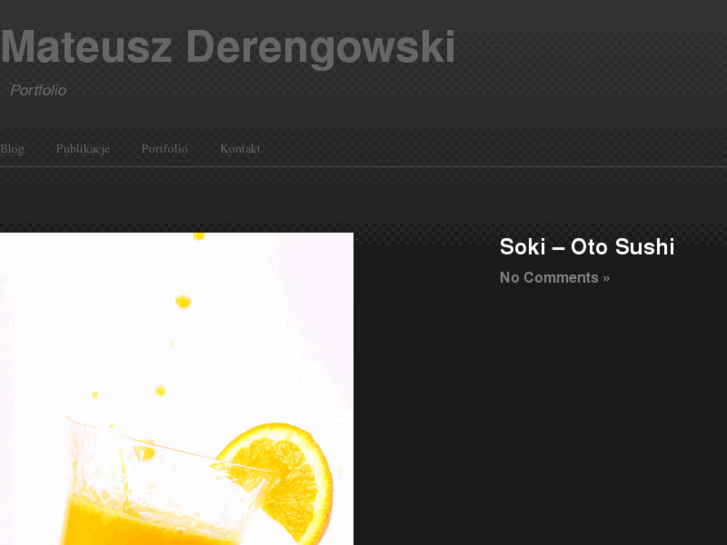This screenshot has width=727, height=545.
Task: Click the word Sushi in the post heading
Action: click(645, 247)
